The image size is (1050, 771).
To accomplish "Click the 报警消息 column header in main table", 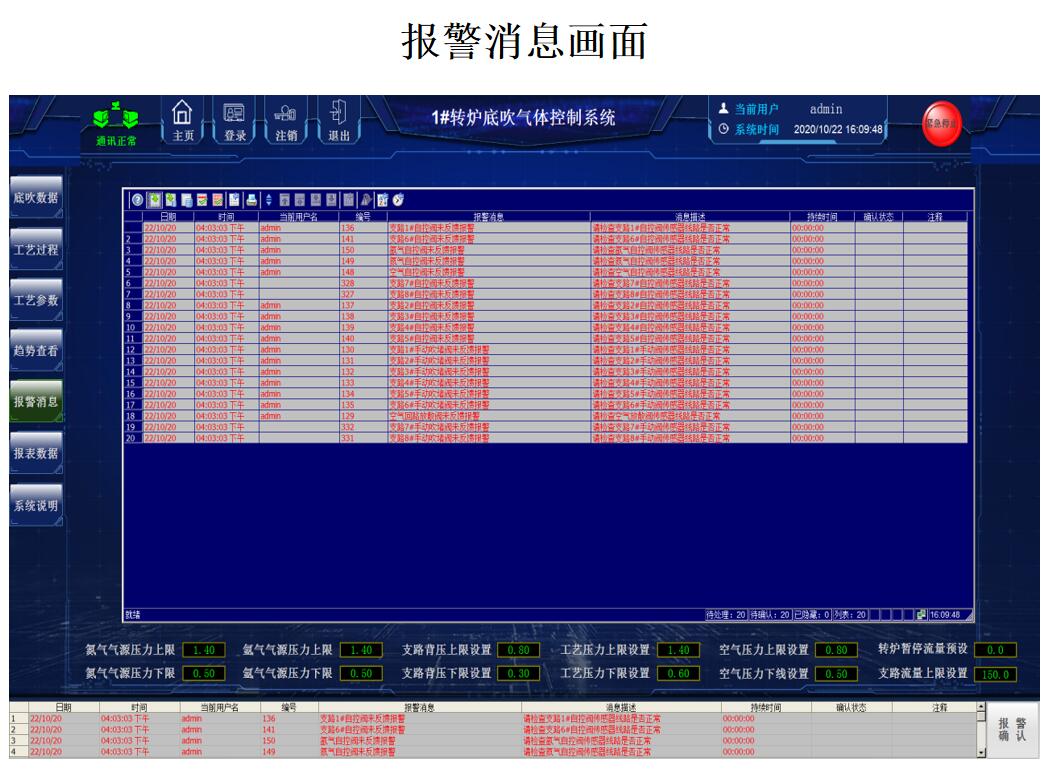I will 488,216.
